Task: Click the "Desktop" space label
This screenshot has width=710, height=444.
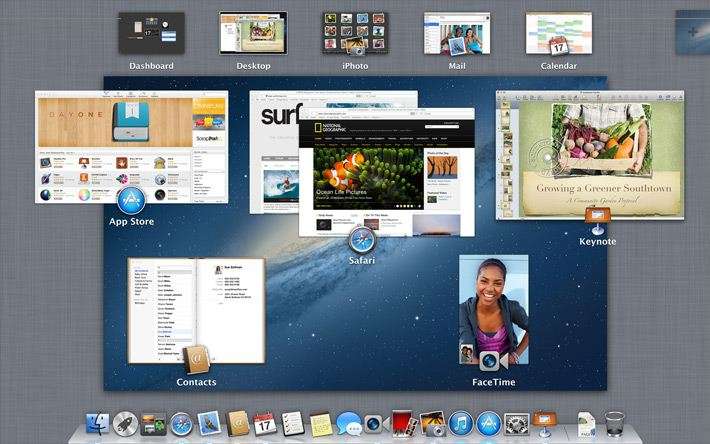Action: tap(253, 66)
